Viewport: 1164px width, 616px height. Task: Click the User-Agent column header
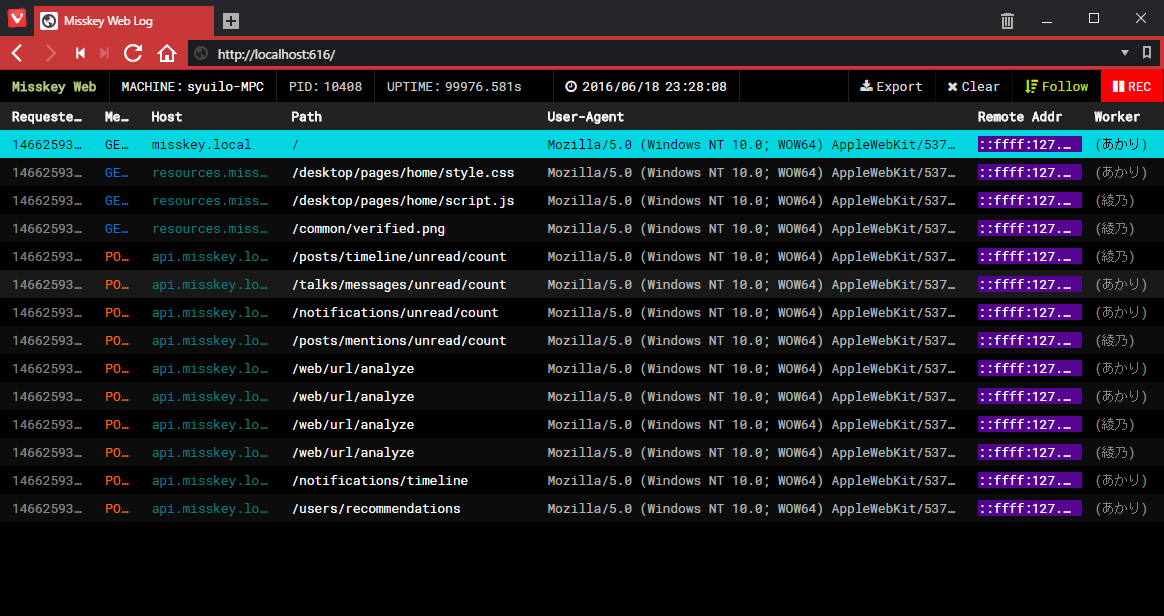(586, 117)
